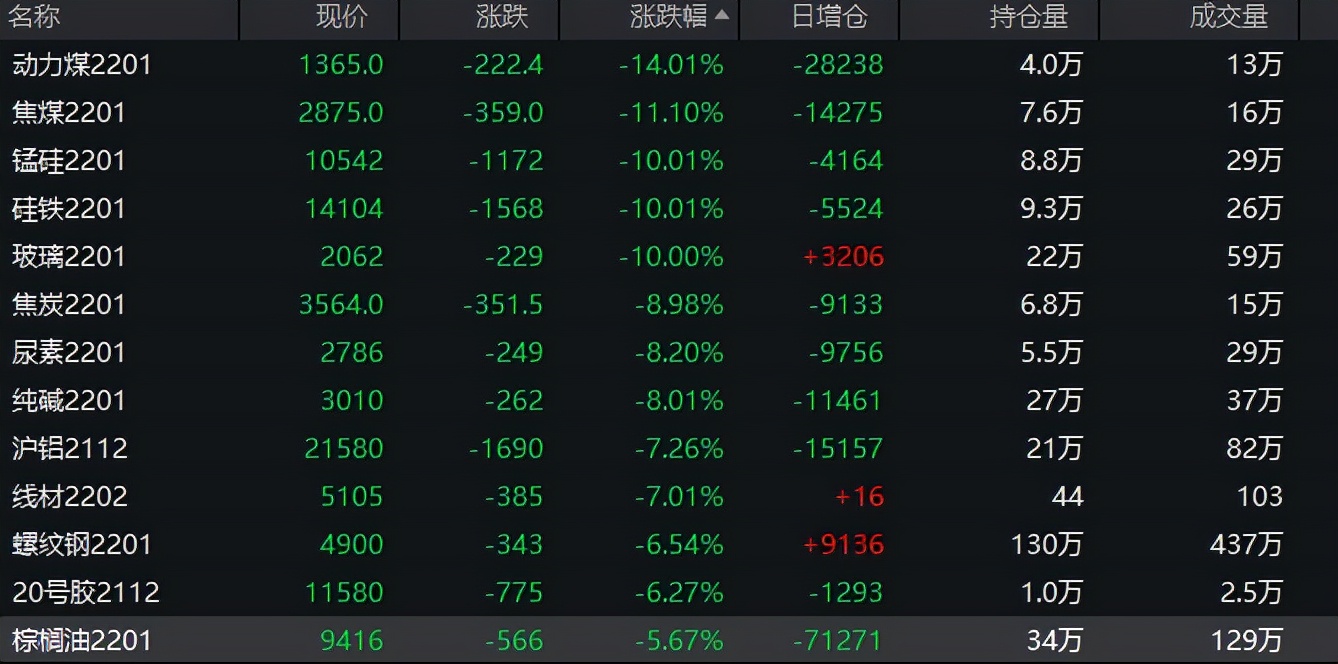Viewport: 1338px width, 664px height.
Task: Open the 纯碱2201 contract
Action: tap(69, 401)
